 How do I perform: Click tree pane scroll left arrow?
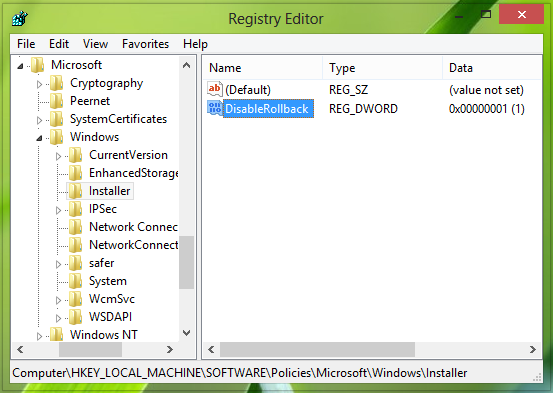pos(20,350)
